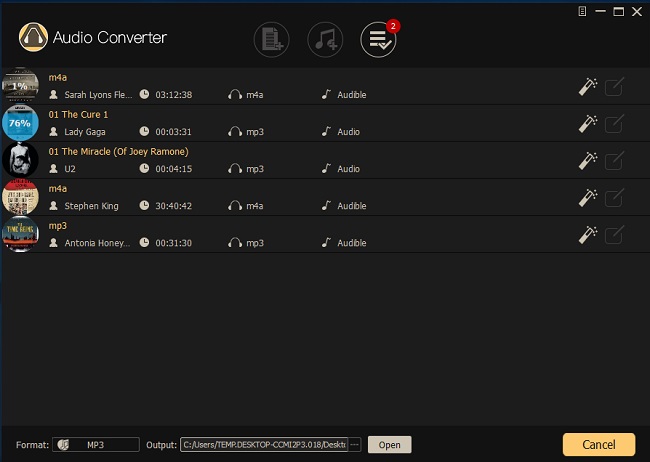Screen dimensions: 650x462
Task: Select track title 01 The Cure 1
Action: [78, 114]
